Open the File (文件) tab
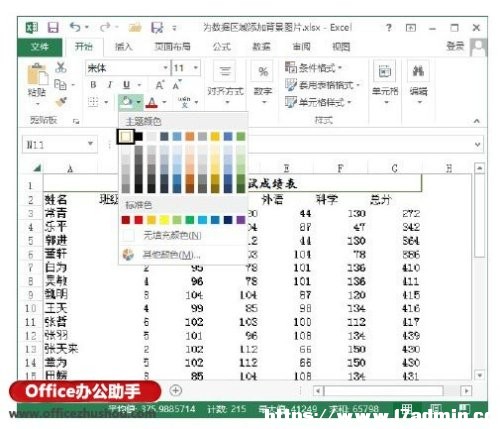This screenshot has width=500, height=429. pyautogui.click(x=40, y=47)
